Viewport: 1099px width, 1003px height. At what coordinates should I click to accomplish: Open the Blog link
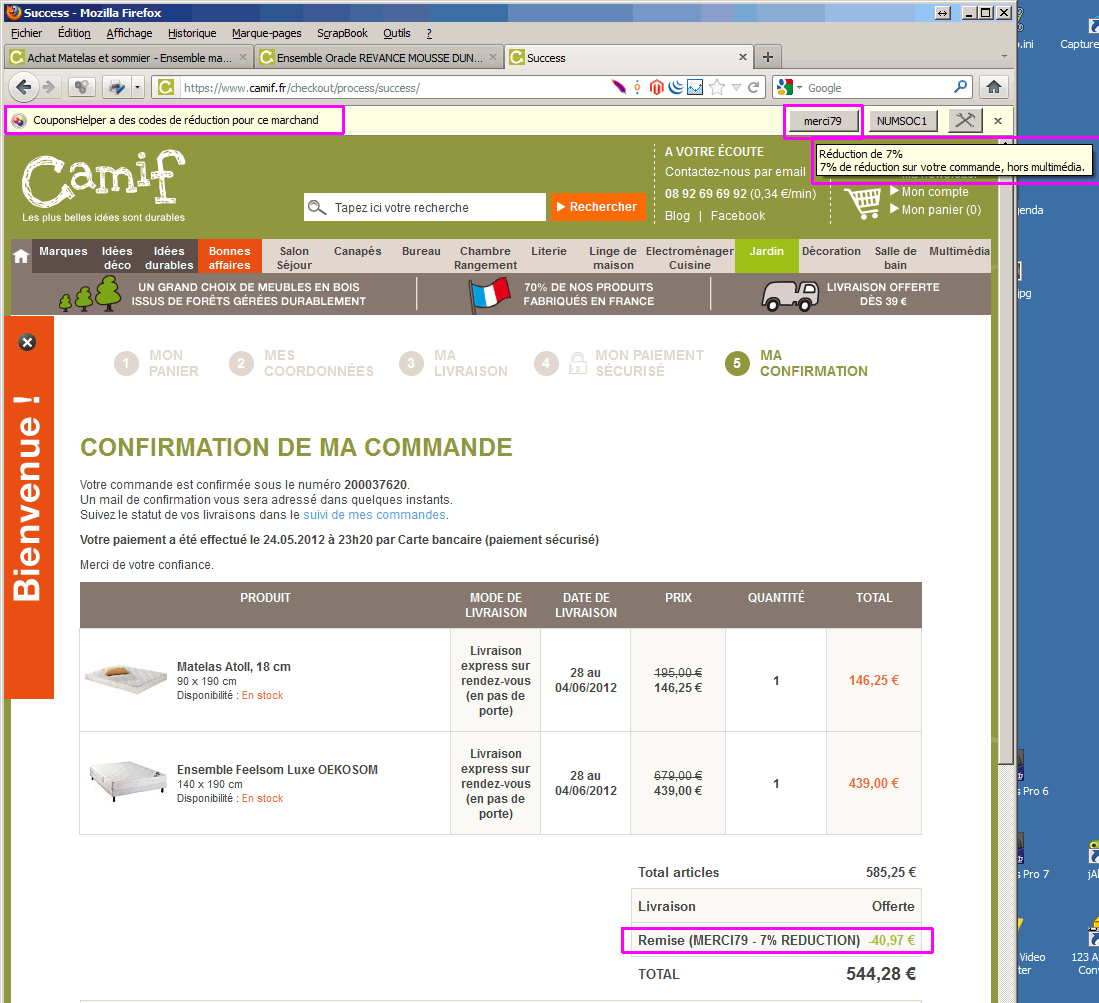(677, 216)
